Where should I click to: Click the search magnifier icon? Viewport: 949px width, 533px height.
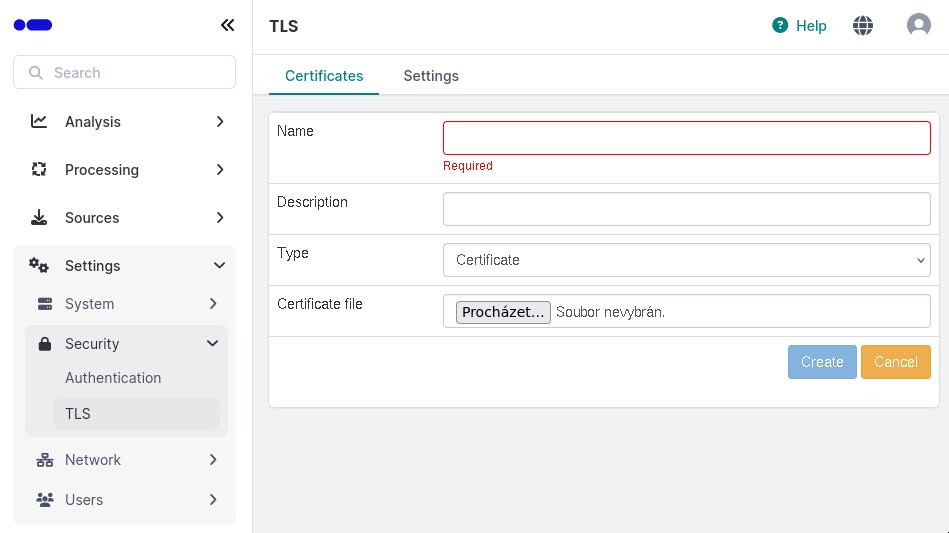click(36, 73)
